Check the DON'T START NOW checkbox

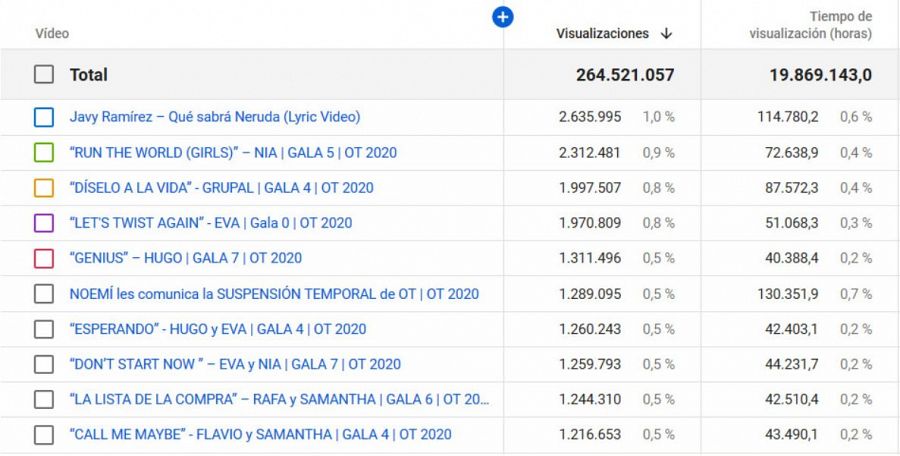[x=44, y=364]
